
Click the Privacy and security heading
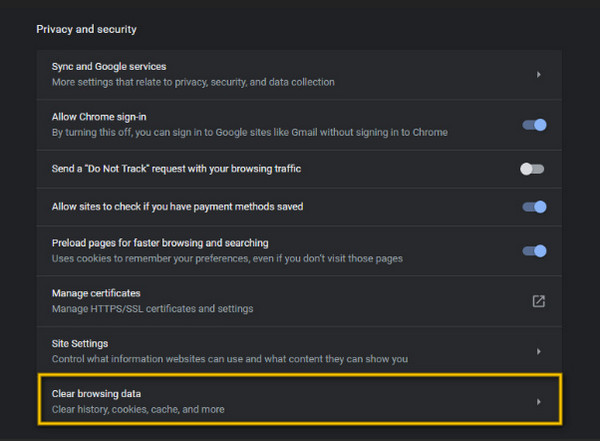[x=86, y=29]
